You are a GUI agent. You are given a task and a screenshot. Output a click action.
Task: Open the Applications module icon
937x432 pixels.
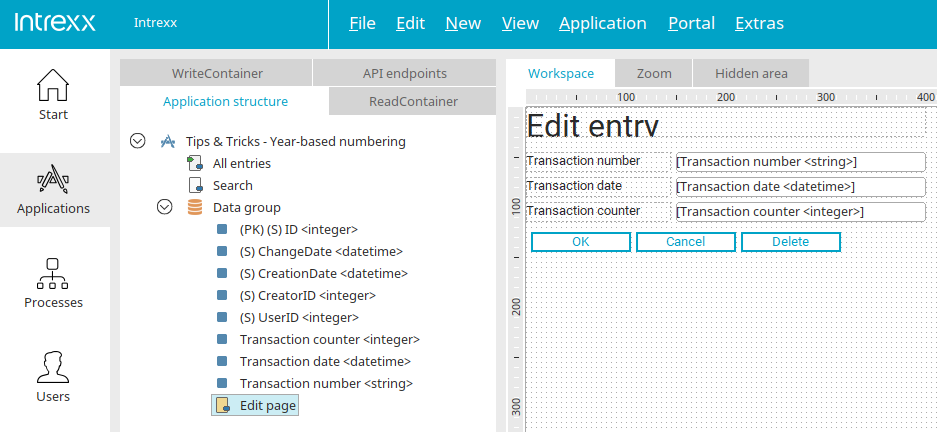53,179
